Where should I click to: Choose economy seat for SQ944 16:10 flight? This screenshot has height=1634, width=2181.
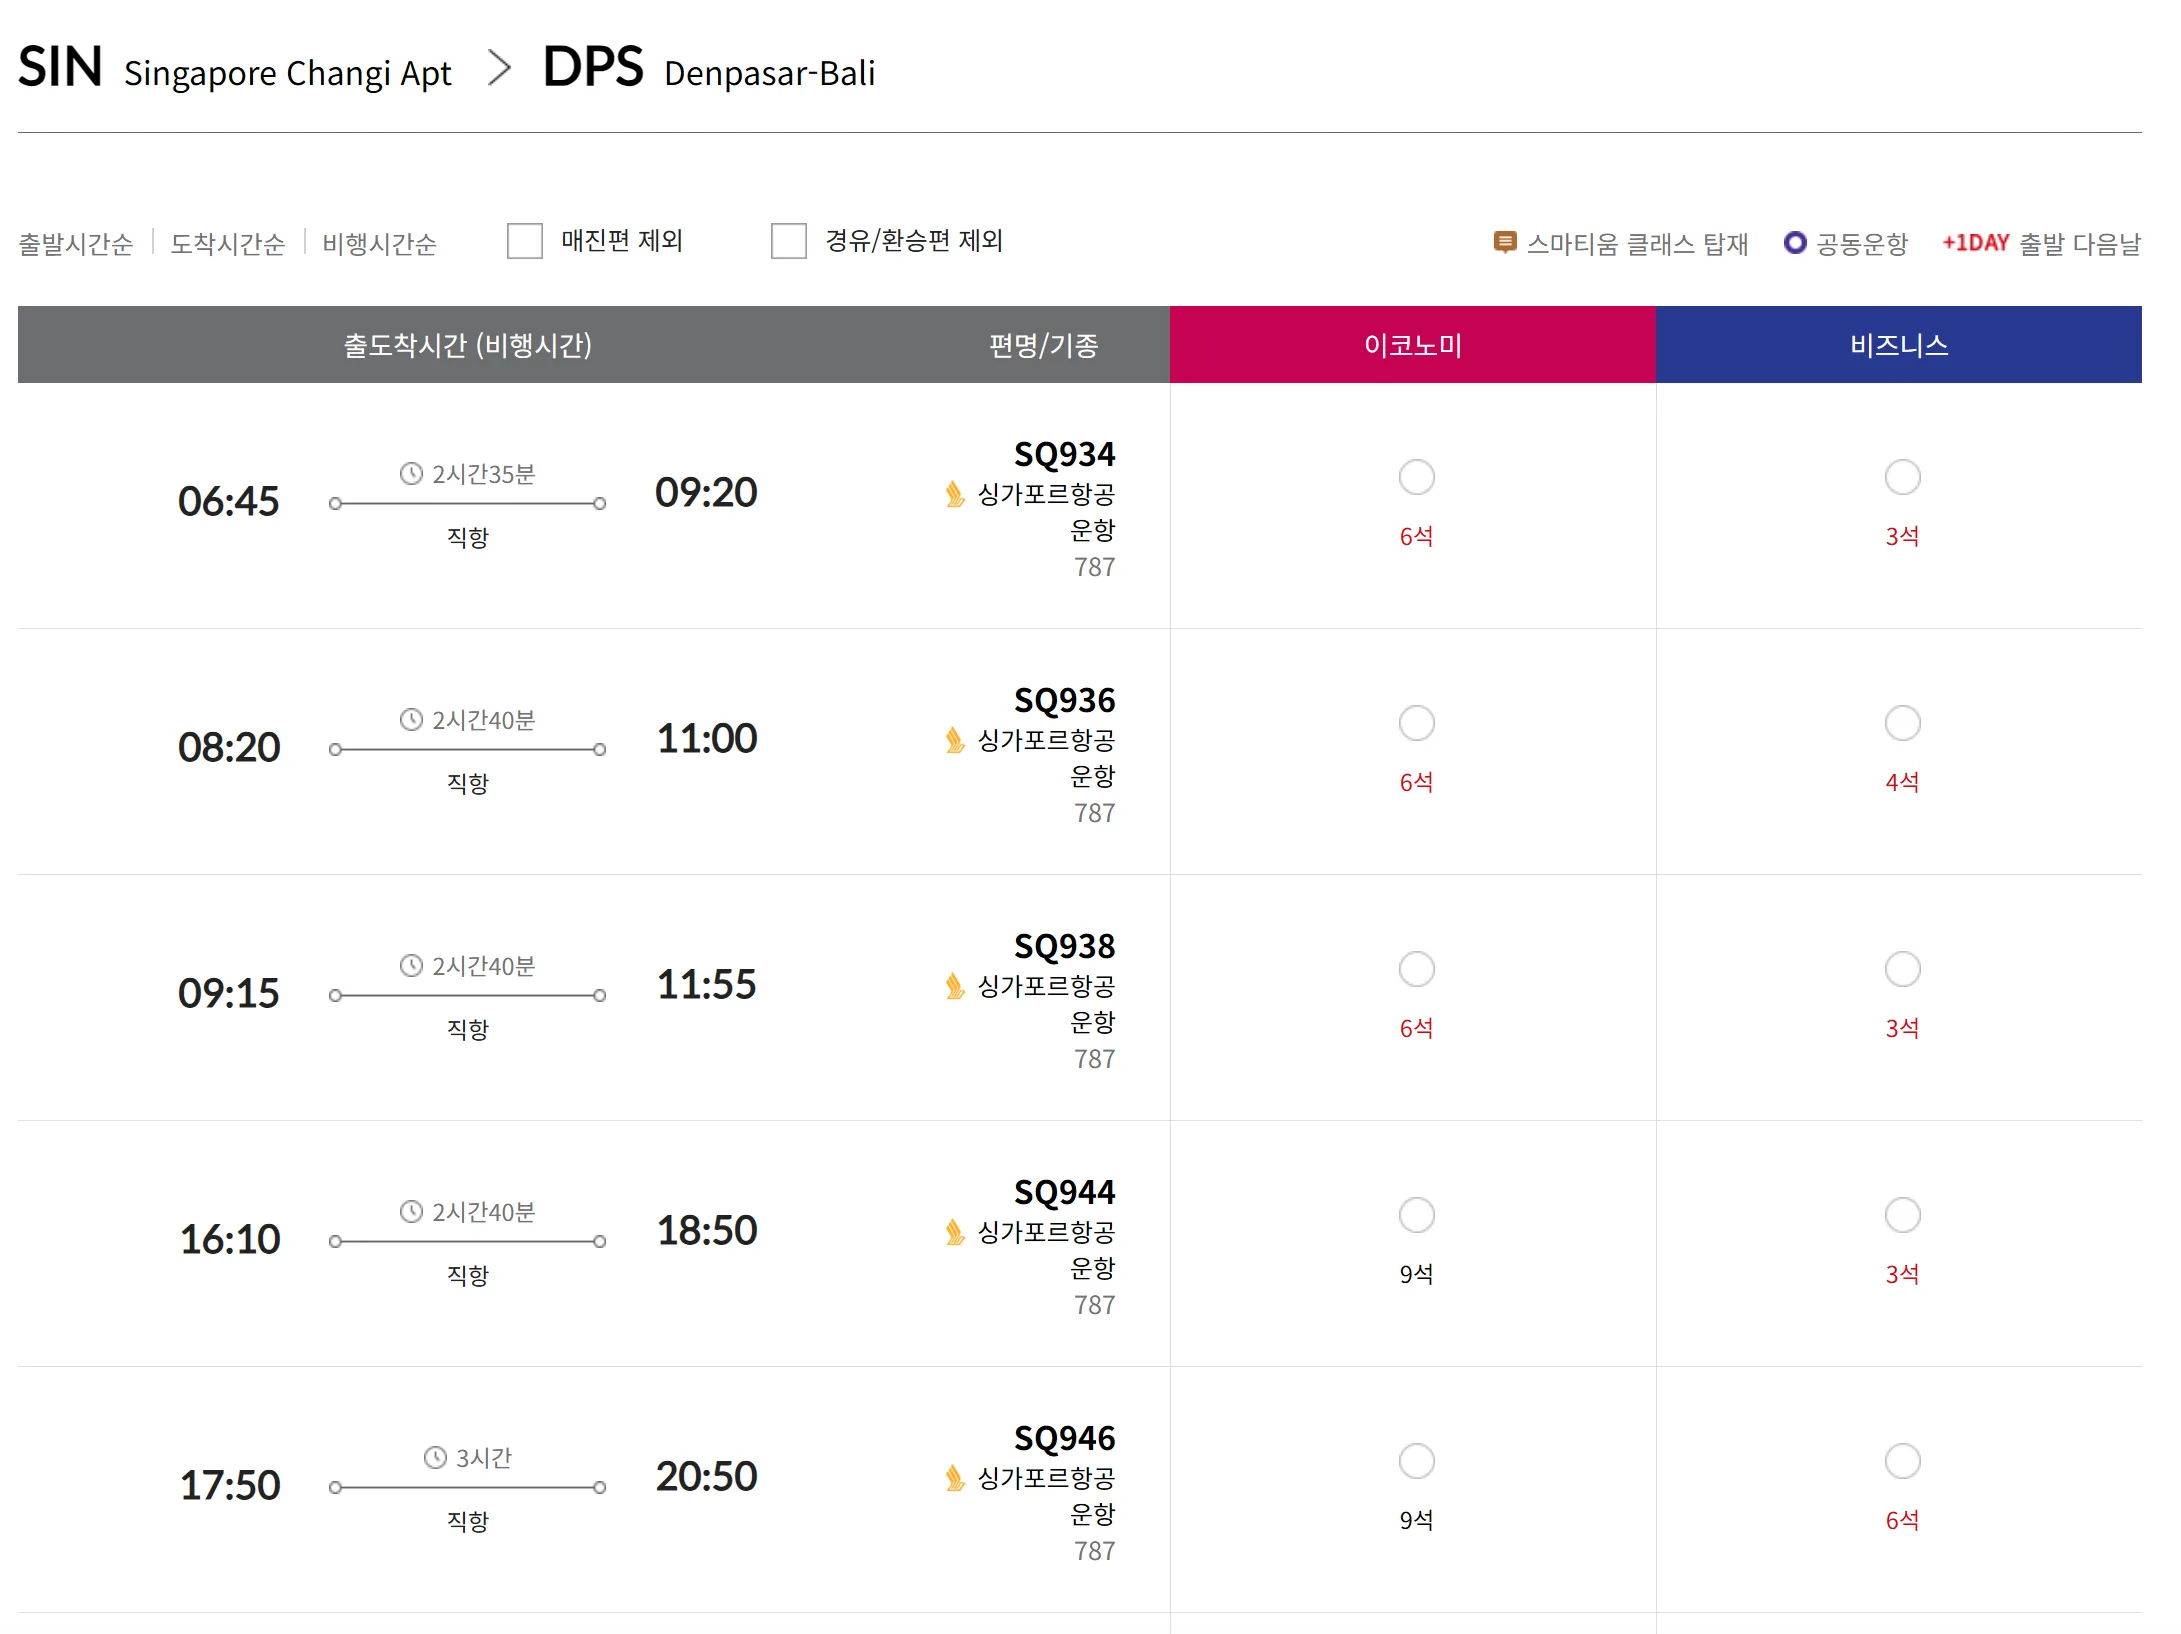(1416, 1215)
